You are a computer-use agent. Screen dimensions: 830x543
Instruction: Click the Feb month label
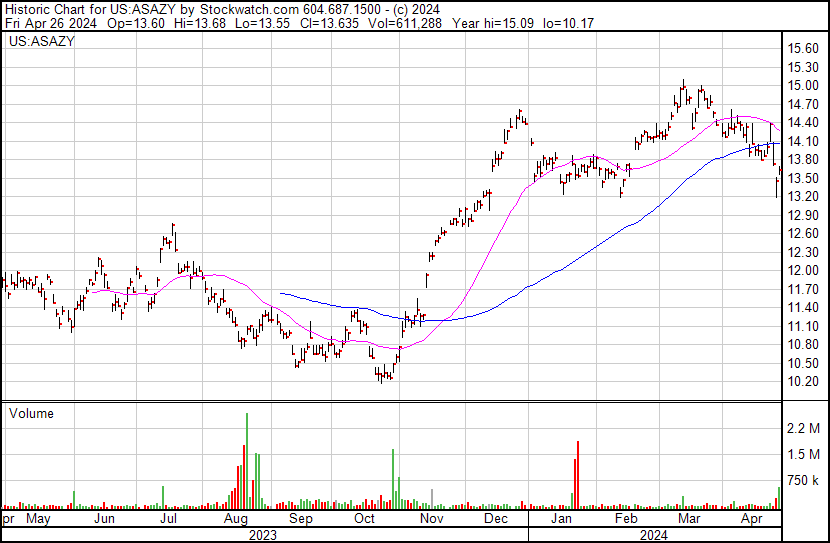click(626, 518)
